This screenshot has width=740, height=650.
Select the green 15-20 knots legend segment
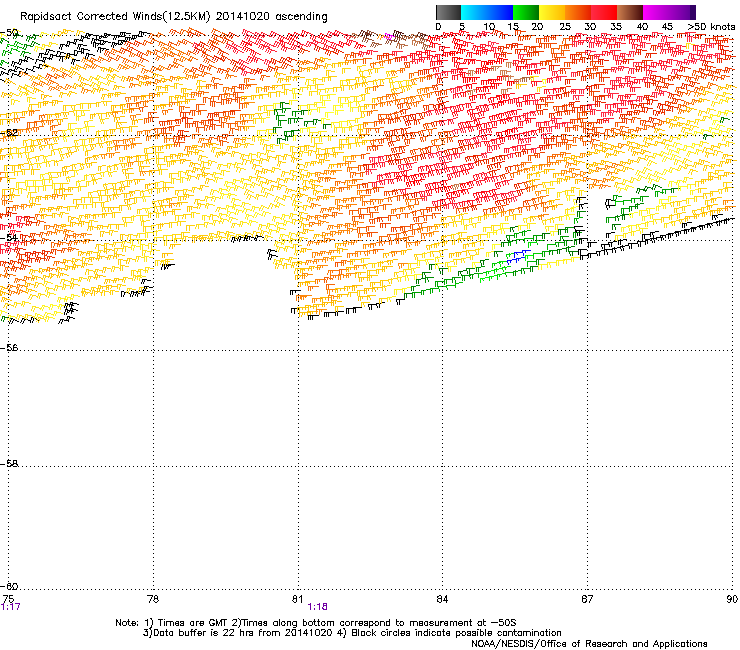(526, 12)
